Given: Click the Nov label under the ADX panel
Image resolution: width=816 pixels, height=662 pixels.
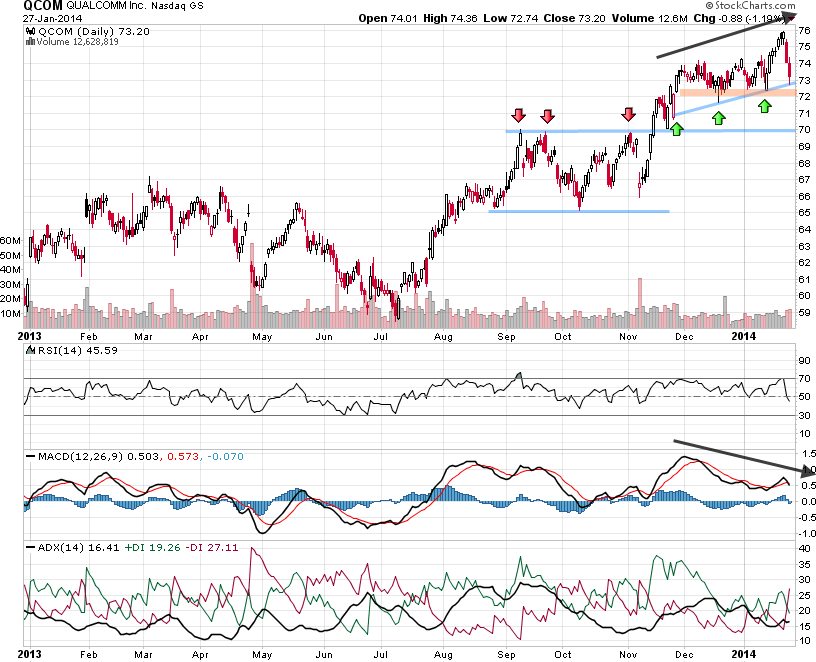Looking at the screenshot, I should [x=628, y=655].
